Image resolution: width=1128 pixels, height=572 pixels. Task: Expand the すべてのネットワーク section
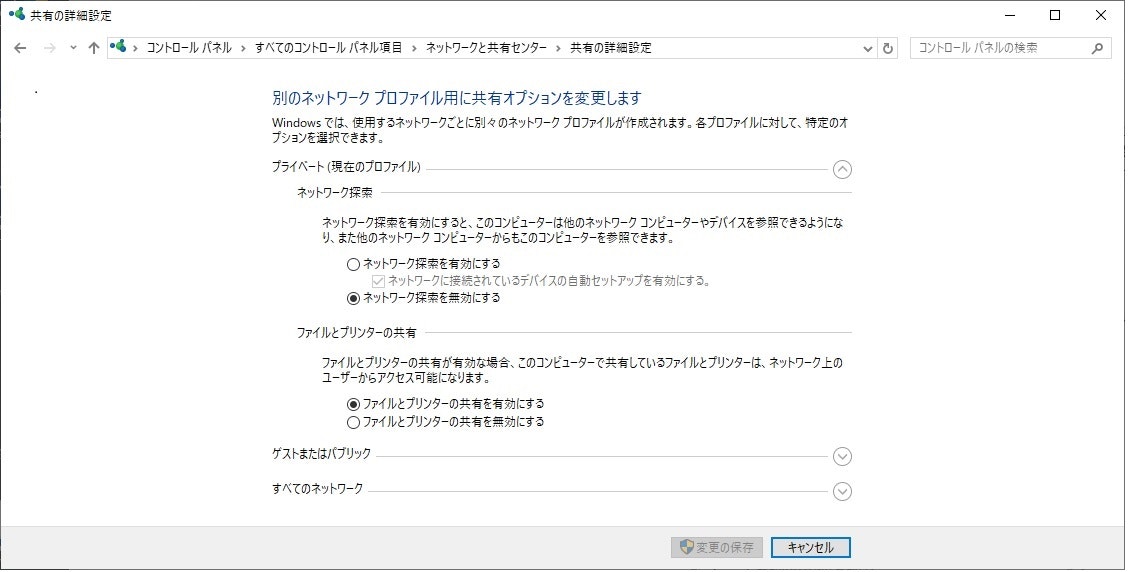842,491
